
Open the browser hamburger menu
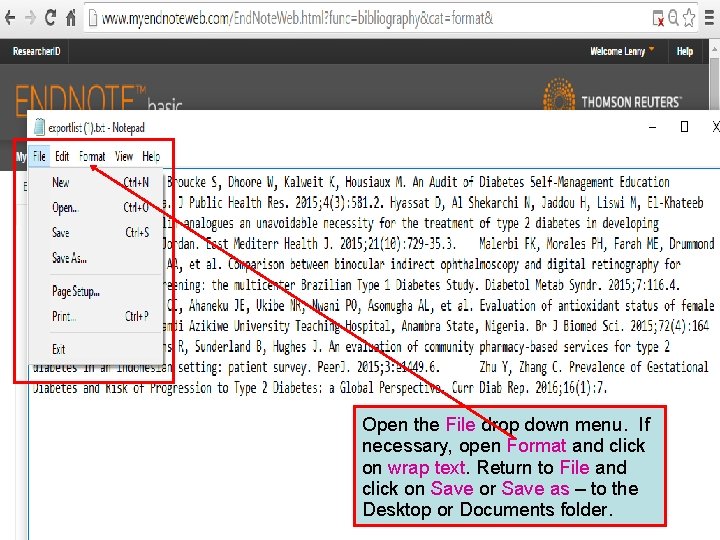[x=709, y=18]
